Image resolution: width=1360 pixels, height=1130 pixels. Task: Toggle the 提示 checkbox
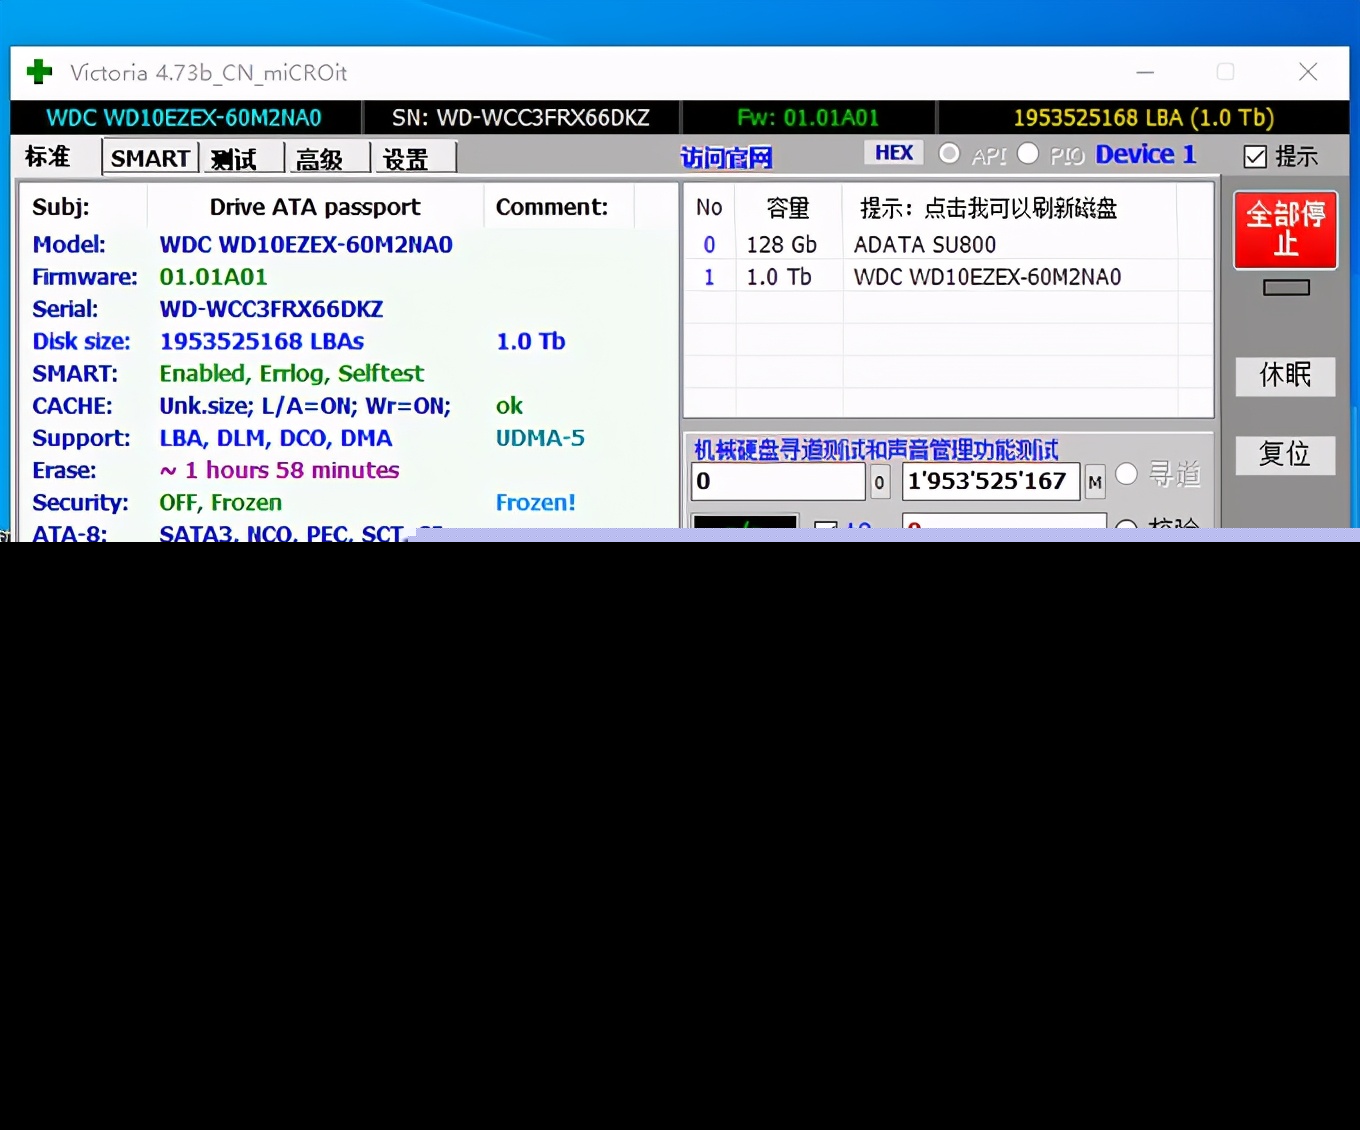[x=1255, y=156]
